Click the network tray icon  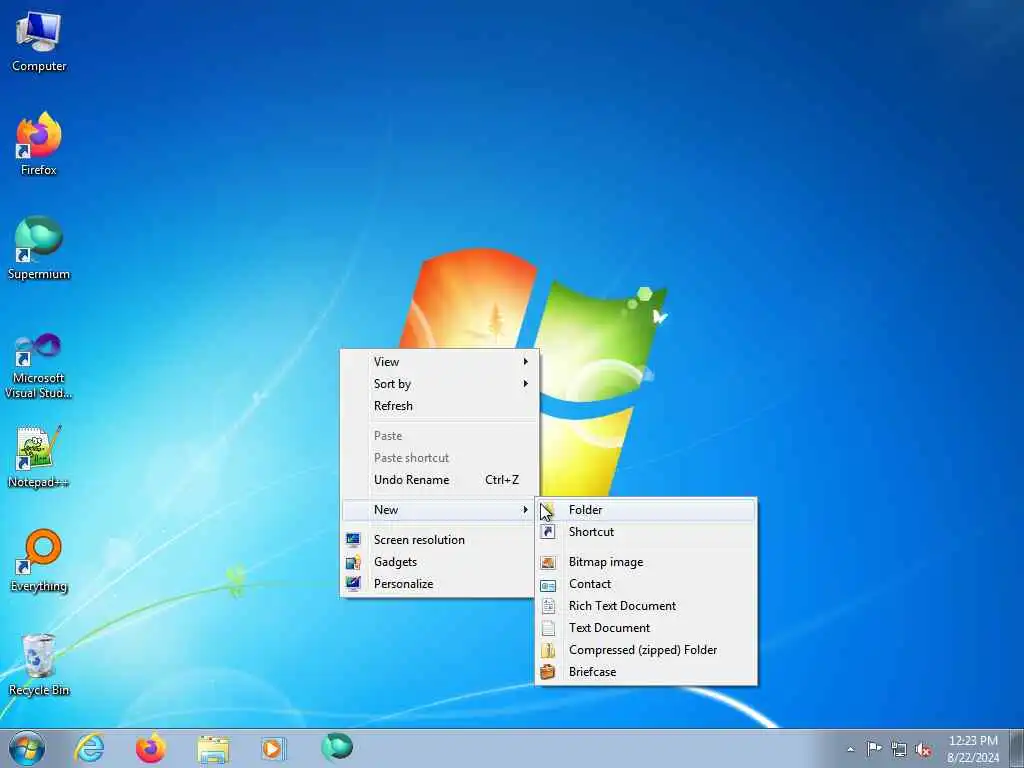coord(899,749)
